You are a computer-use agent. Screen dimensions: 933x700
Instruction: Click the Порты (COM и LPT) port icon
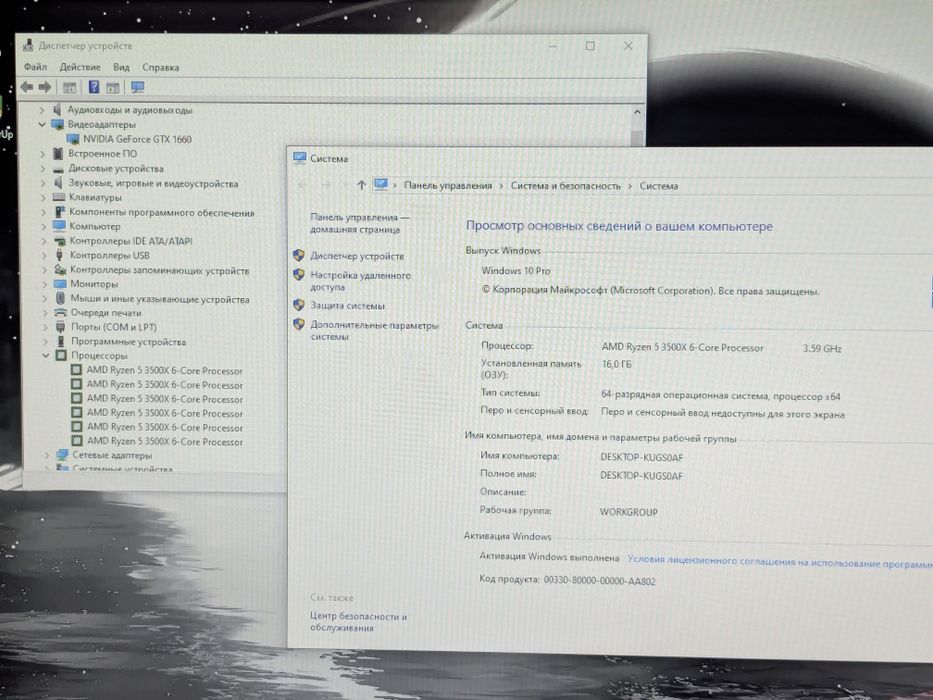[x=61, y=327]
